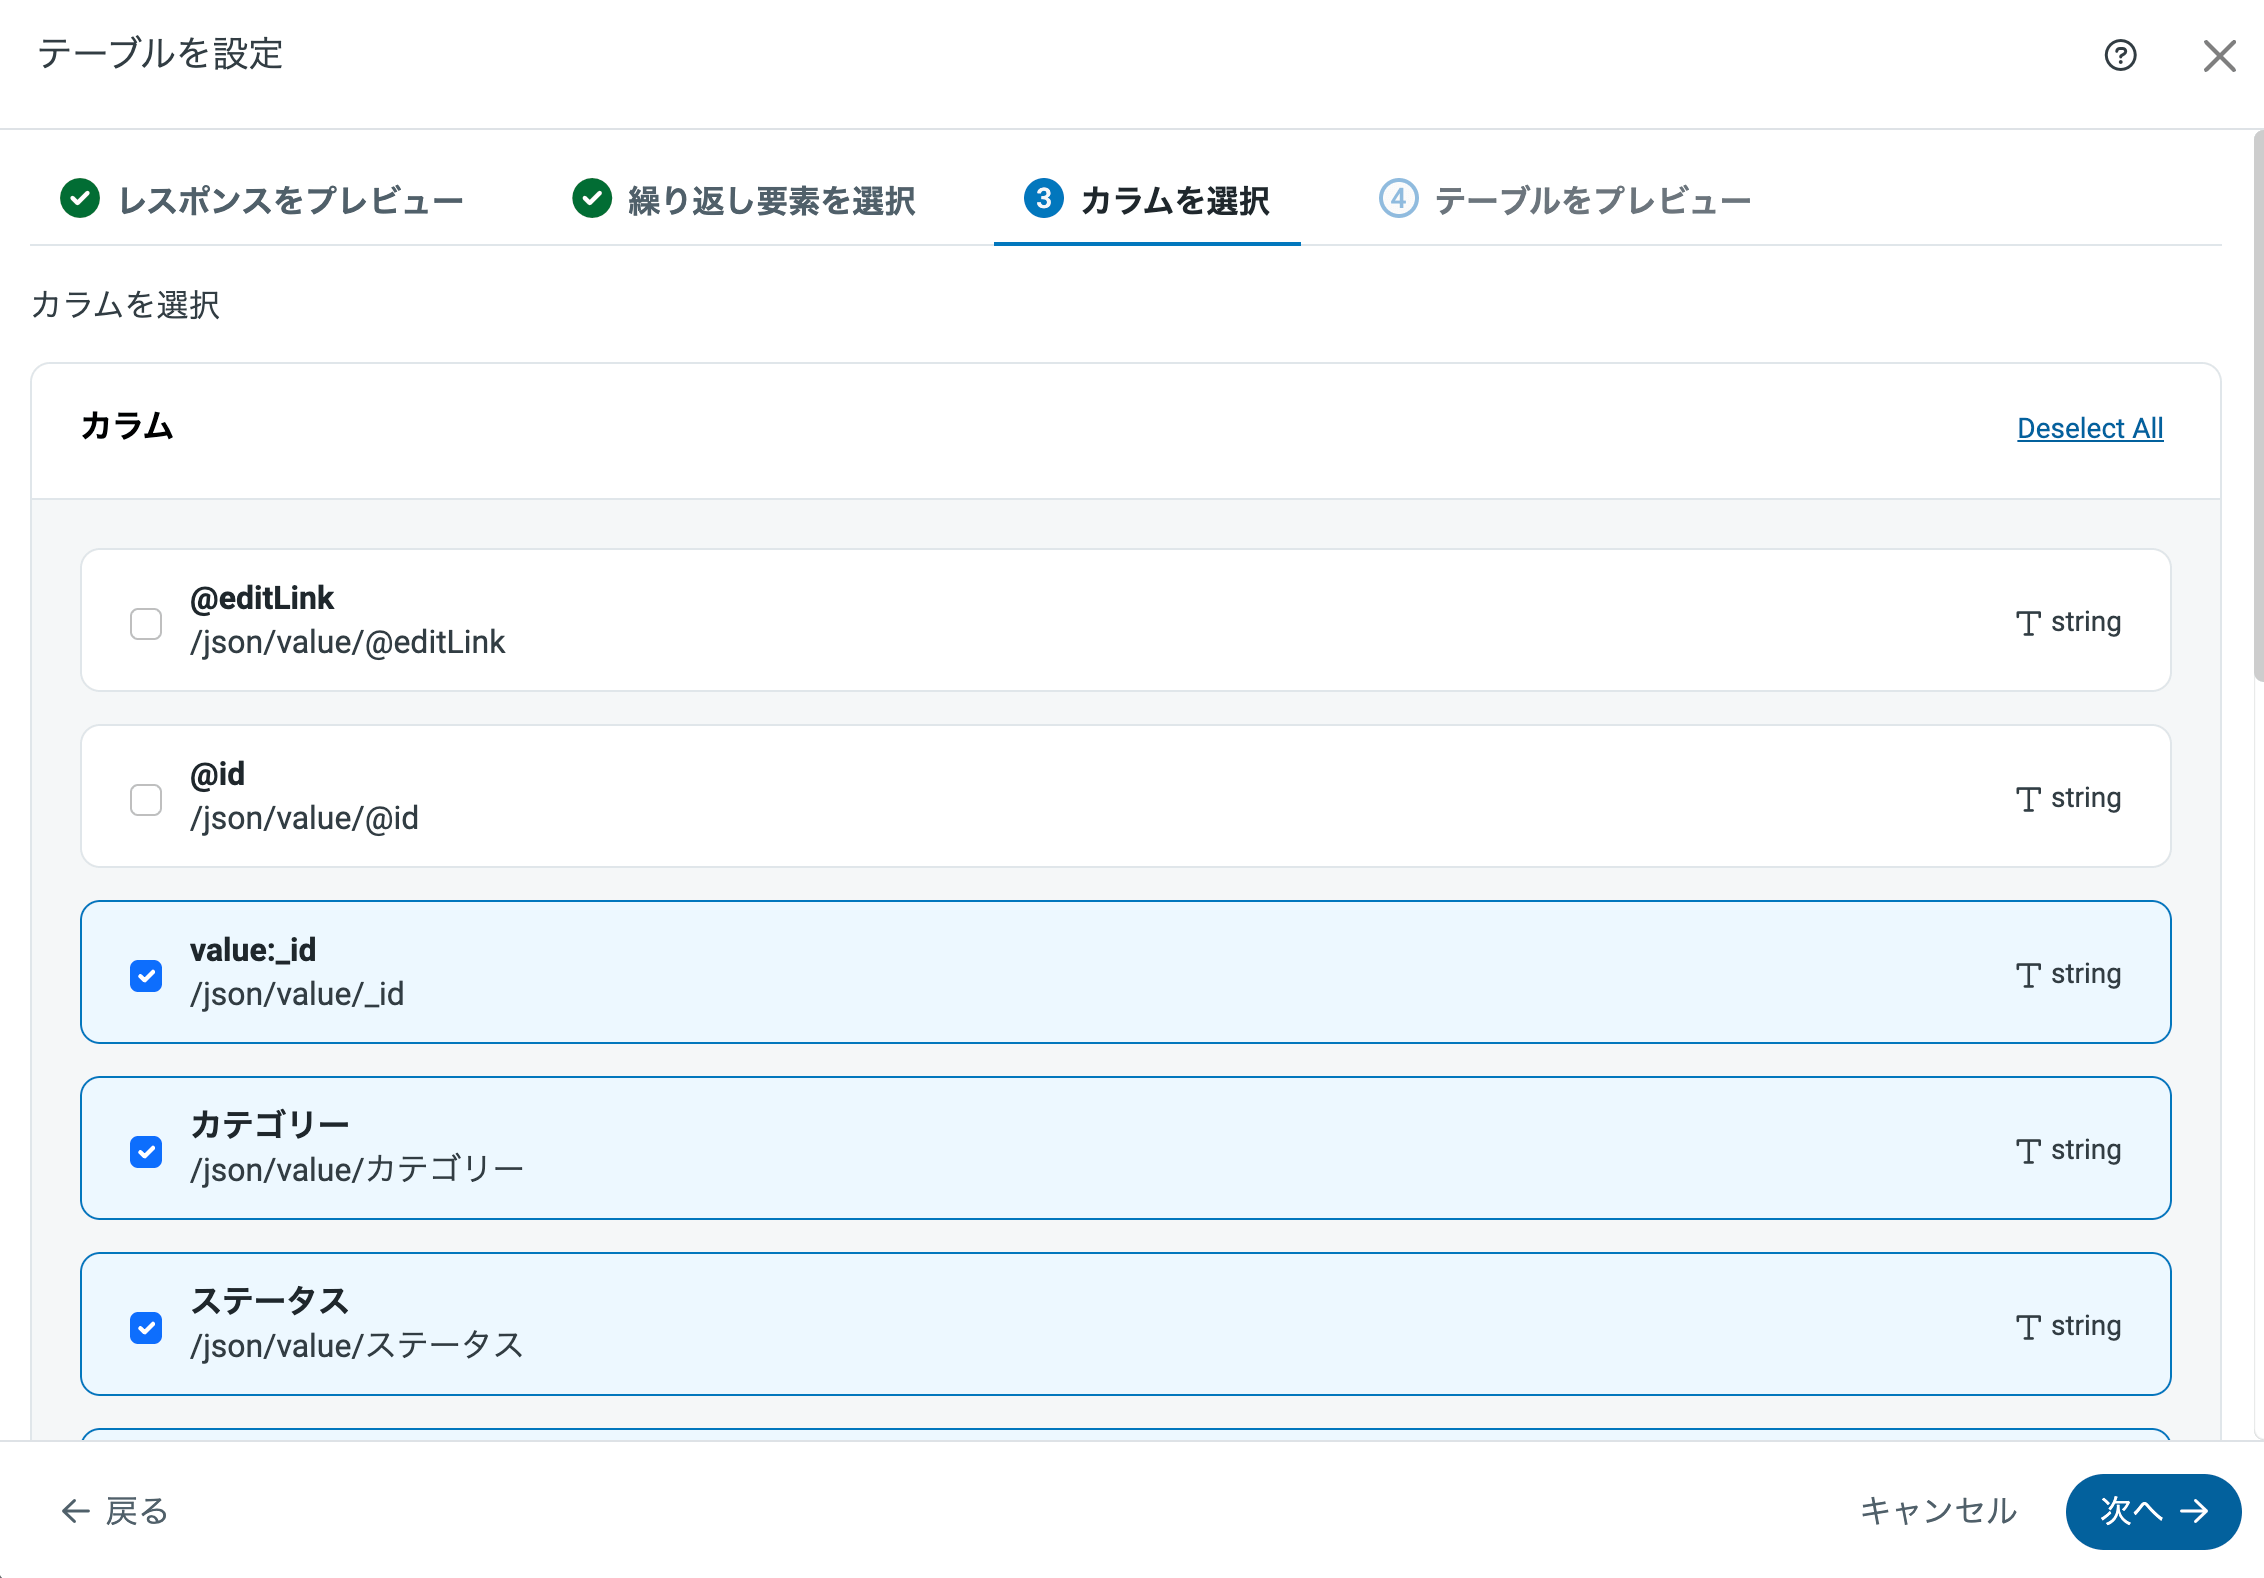Click the green check icon for レスポンスをプレビュー
2264x1578 pixels.
[x=80, y=199]
